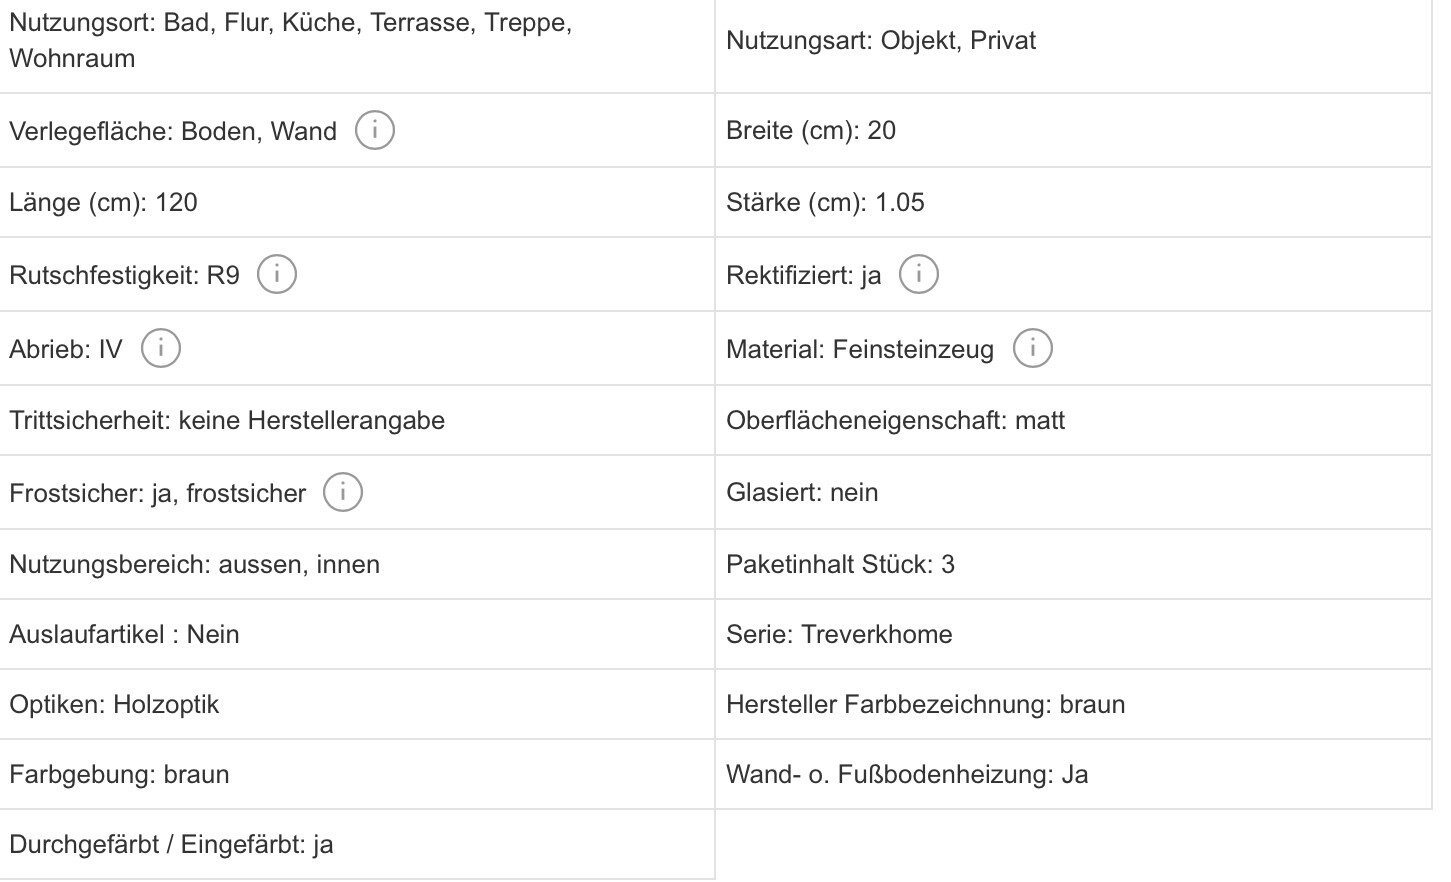1451x882 pixels.
Task: Open info icon beside Material: Feinsteinzeug
Action: (1033, 348)
